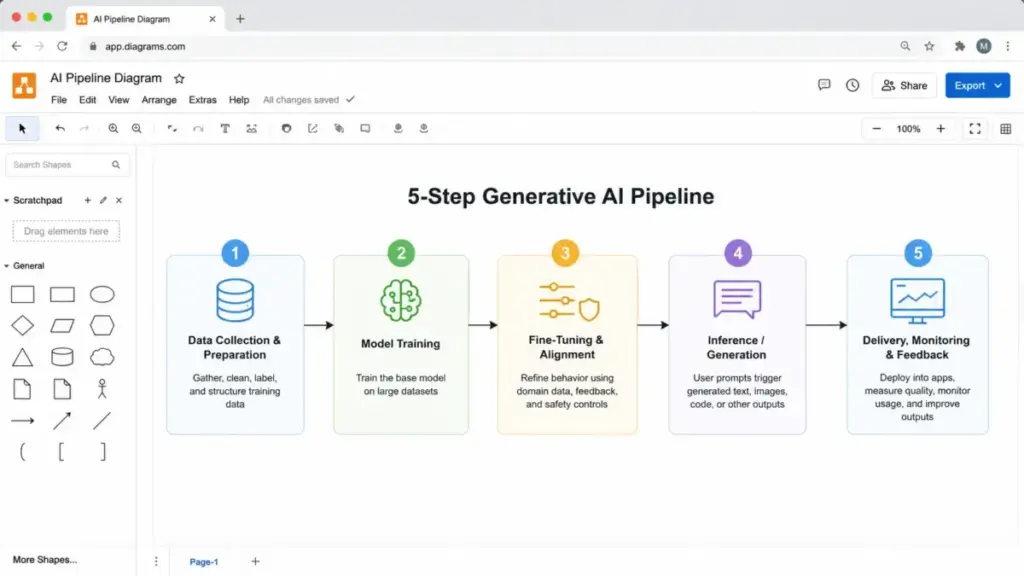The height and width of the screenshot is (576, 1024).
Task: Pick the right square bracket shape
Action: click(x=103, y=452)
